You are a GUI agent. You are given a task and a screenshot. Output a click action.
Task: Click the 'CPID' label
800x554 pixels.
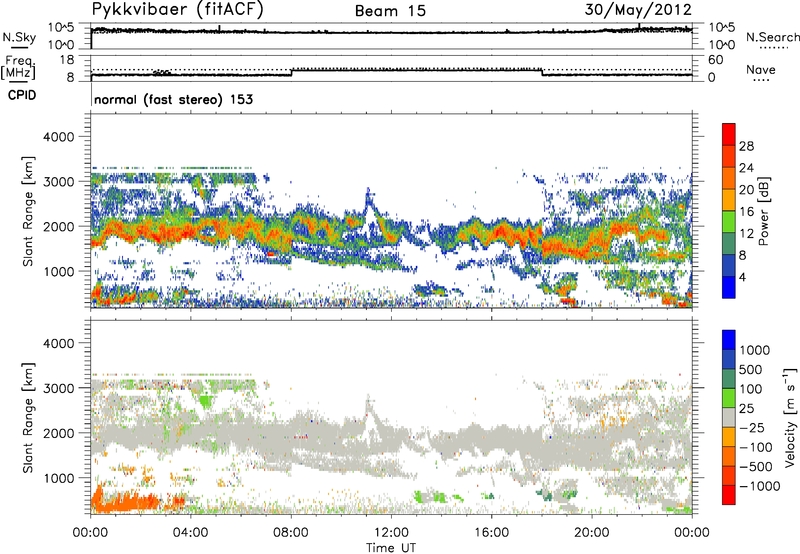(x=22, y=95)
